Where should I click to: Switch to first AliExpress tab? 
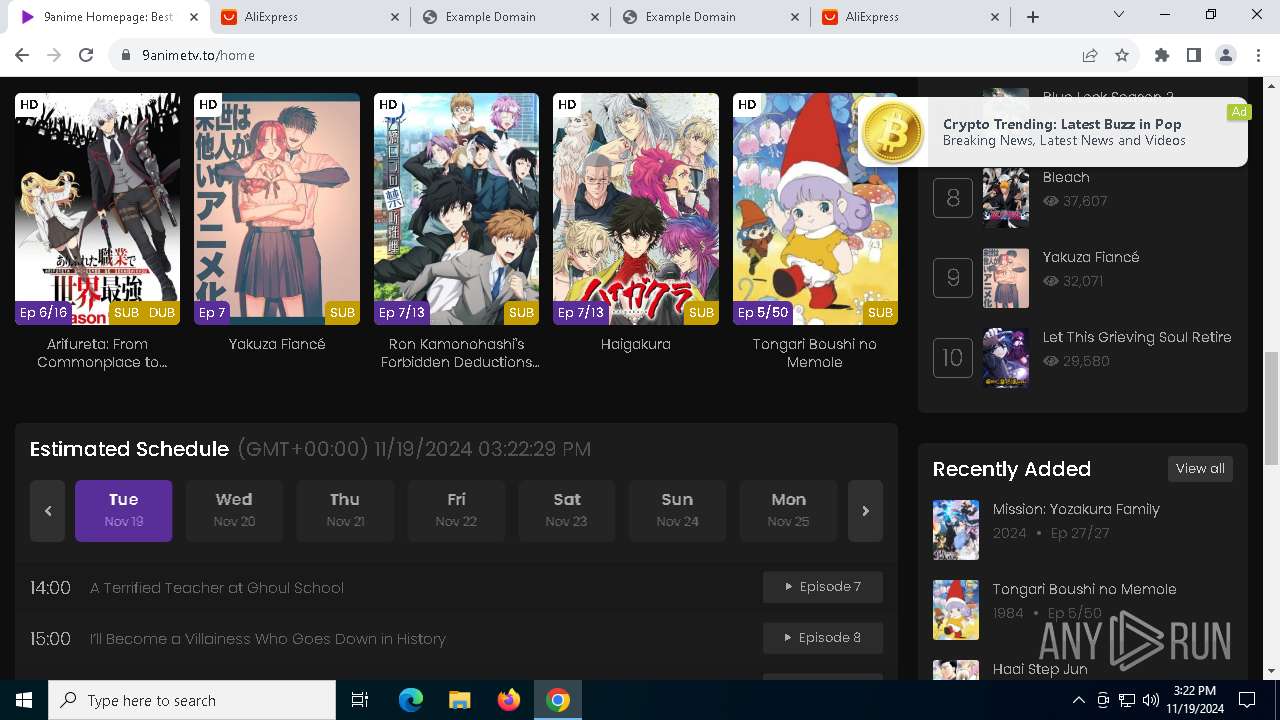click(310, 17)
